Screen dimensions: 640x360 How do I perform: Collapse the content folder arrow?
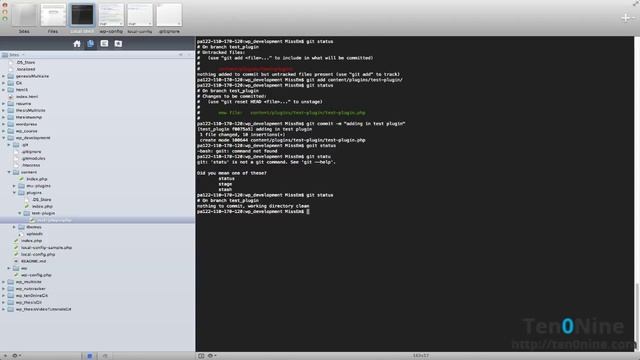[x=9, y=172]
